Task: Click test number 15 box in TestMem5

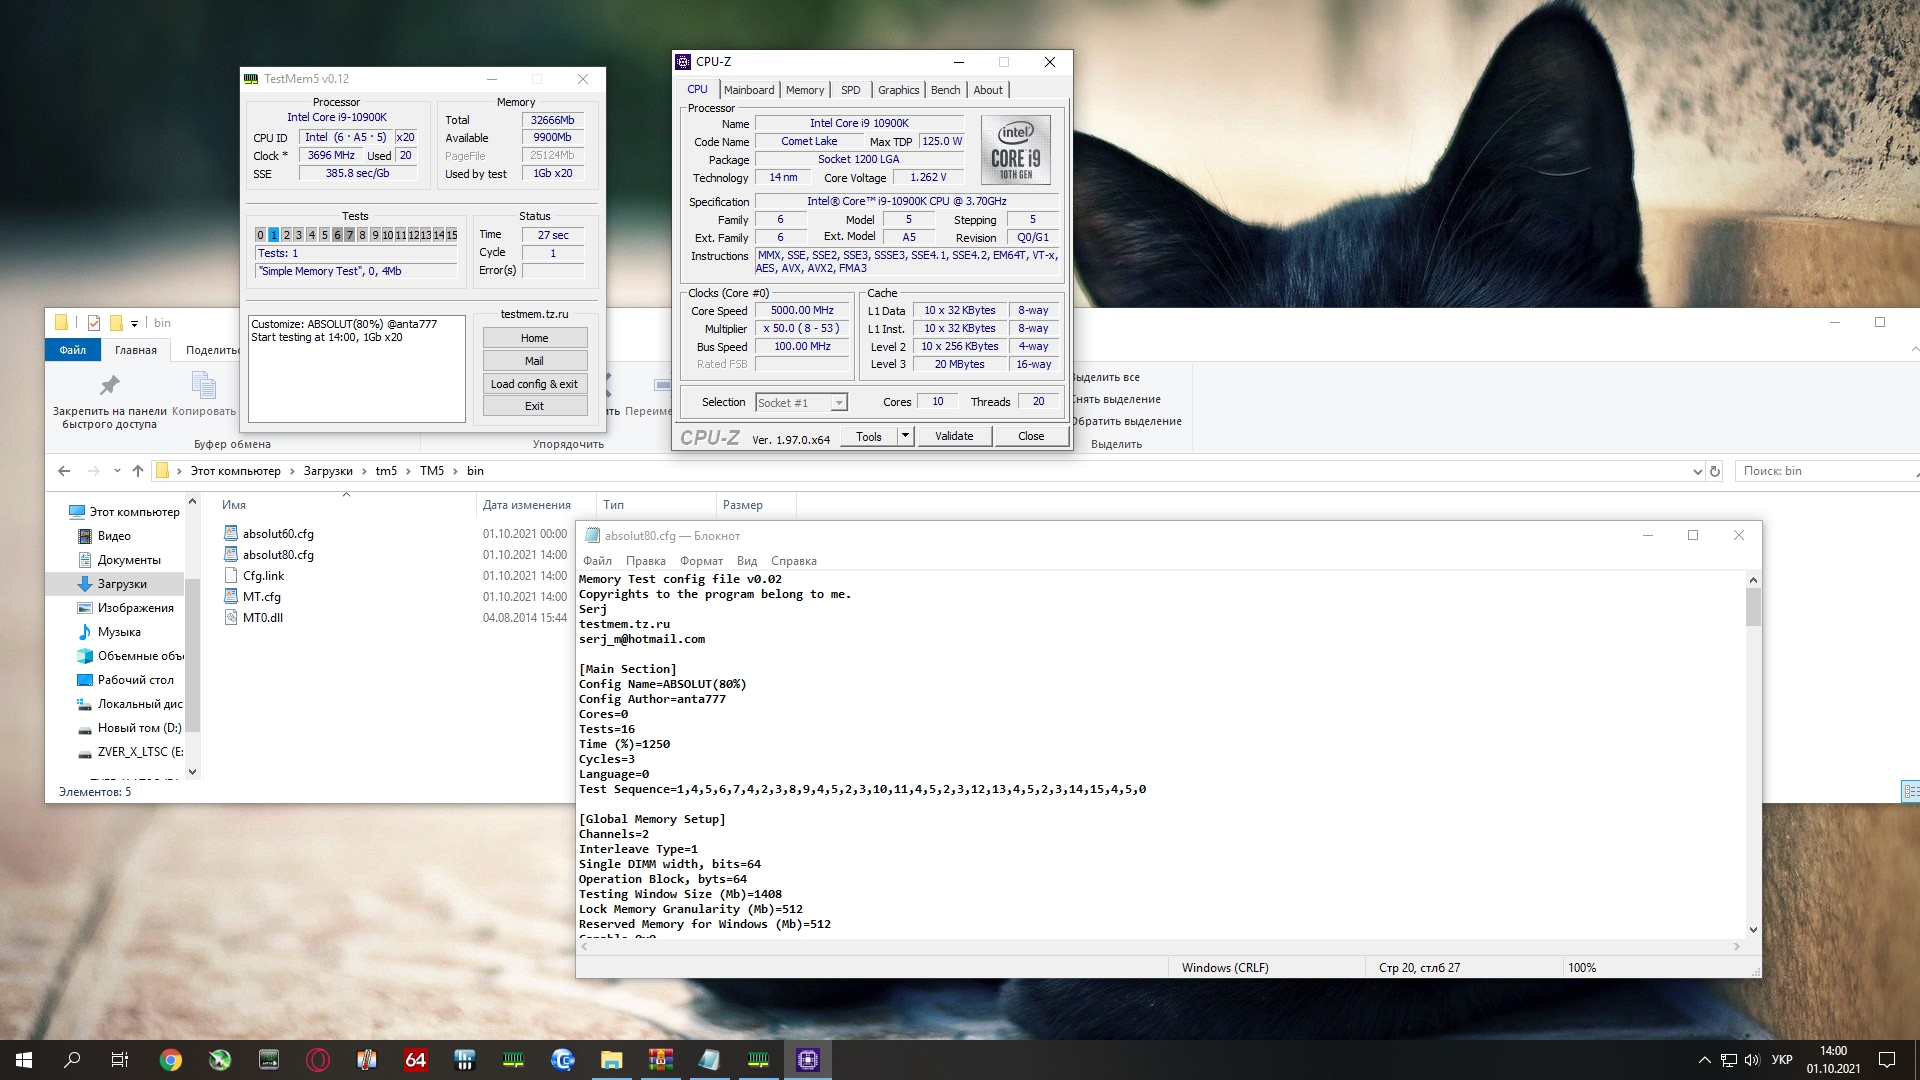Action: (x=452, y=235)
